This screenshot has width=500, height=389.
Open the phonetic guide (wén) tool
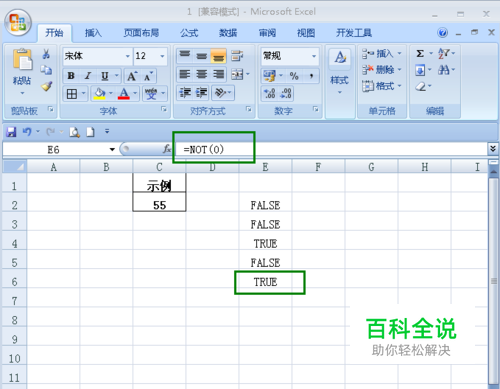click(x=151, y=94)
